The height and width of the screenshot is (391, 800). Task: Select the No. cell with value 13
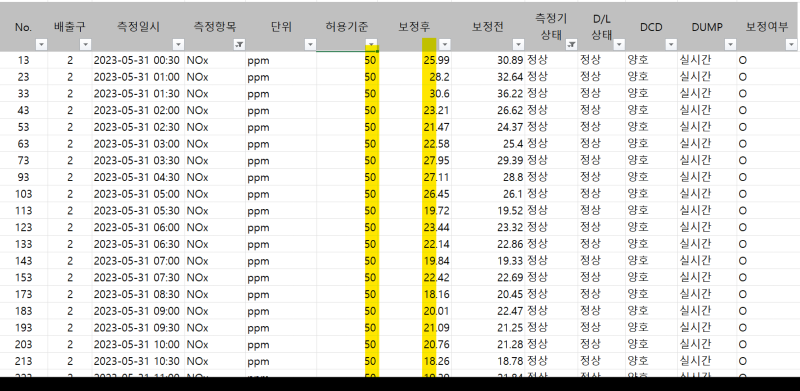[x=23, y=60]
